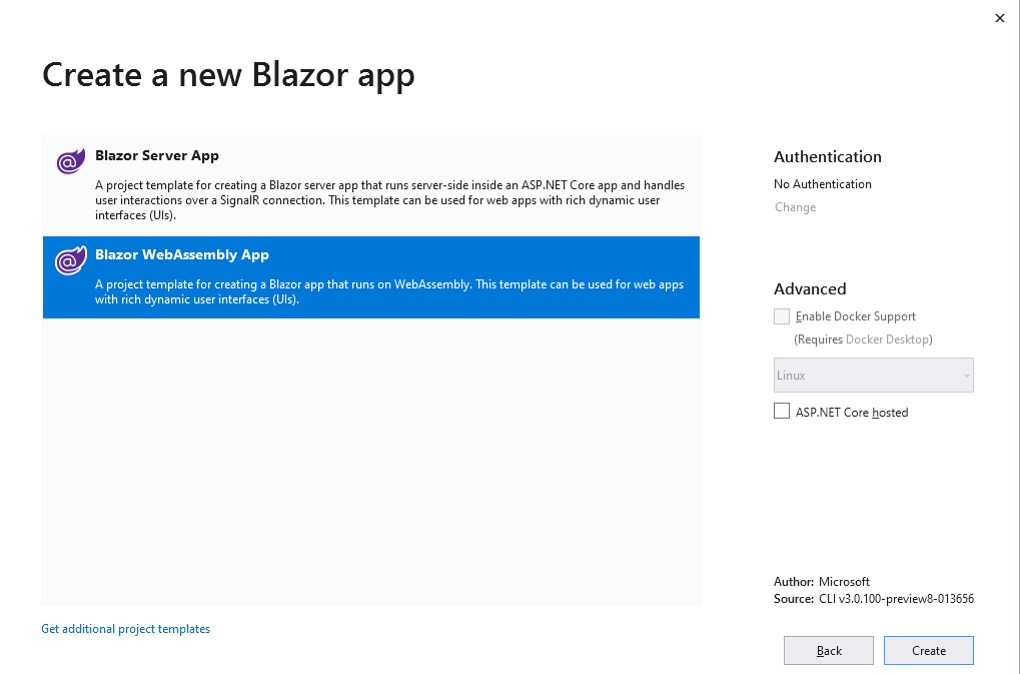Screen dimensions: 1020x674
Task: Toggle the Enable Docker Support checkbox
Action: tap(782, 316)
